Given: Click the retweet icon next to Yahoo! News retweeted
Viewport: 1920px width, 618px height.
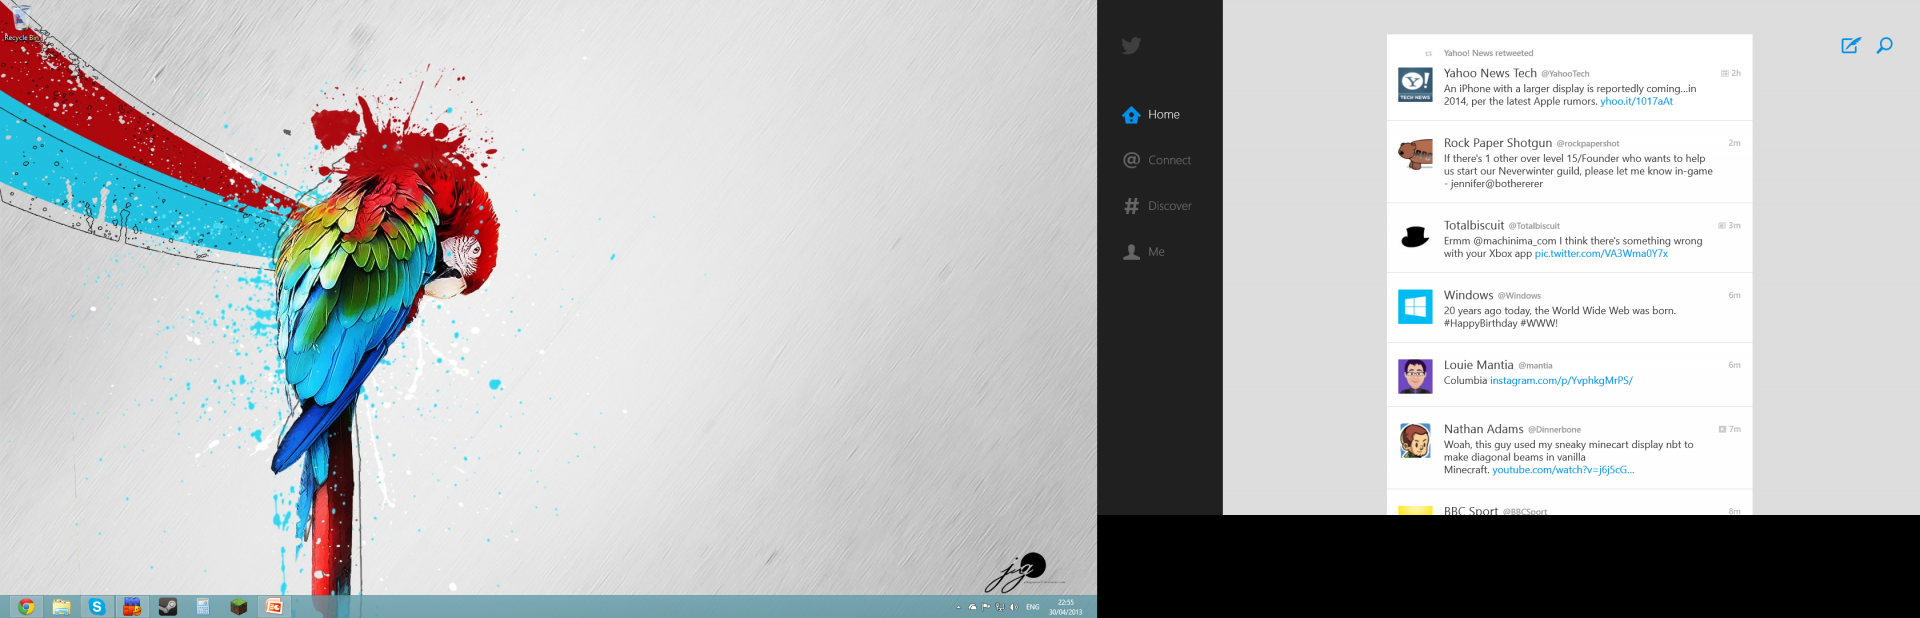Looking at the screenshot, I should click(x=1428, y=54).
